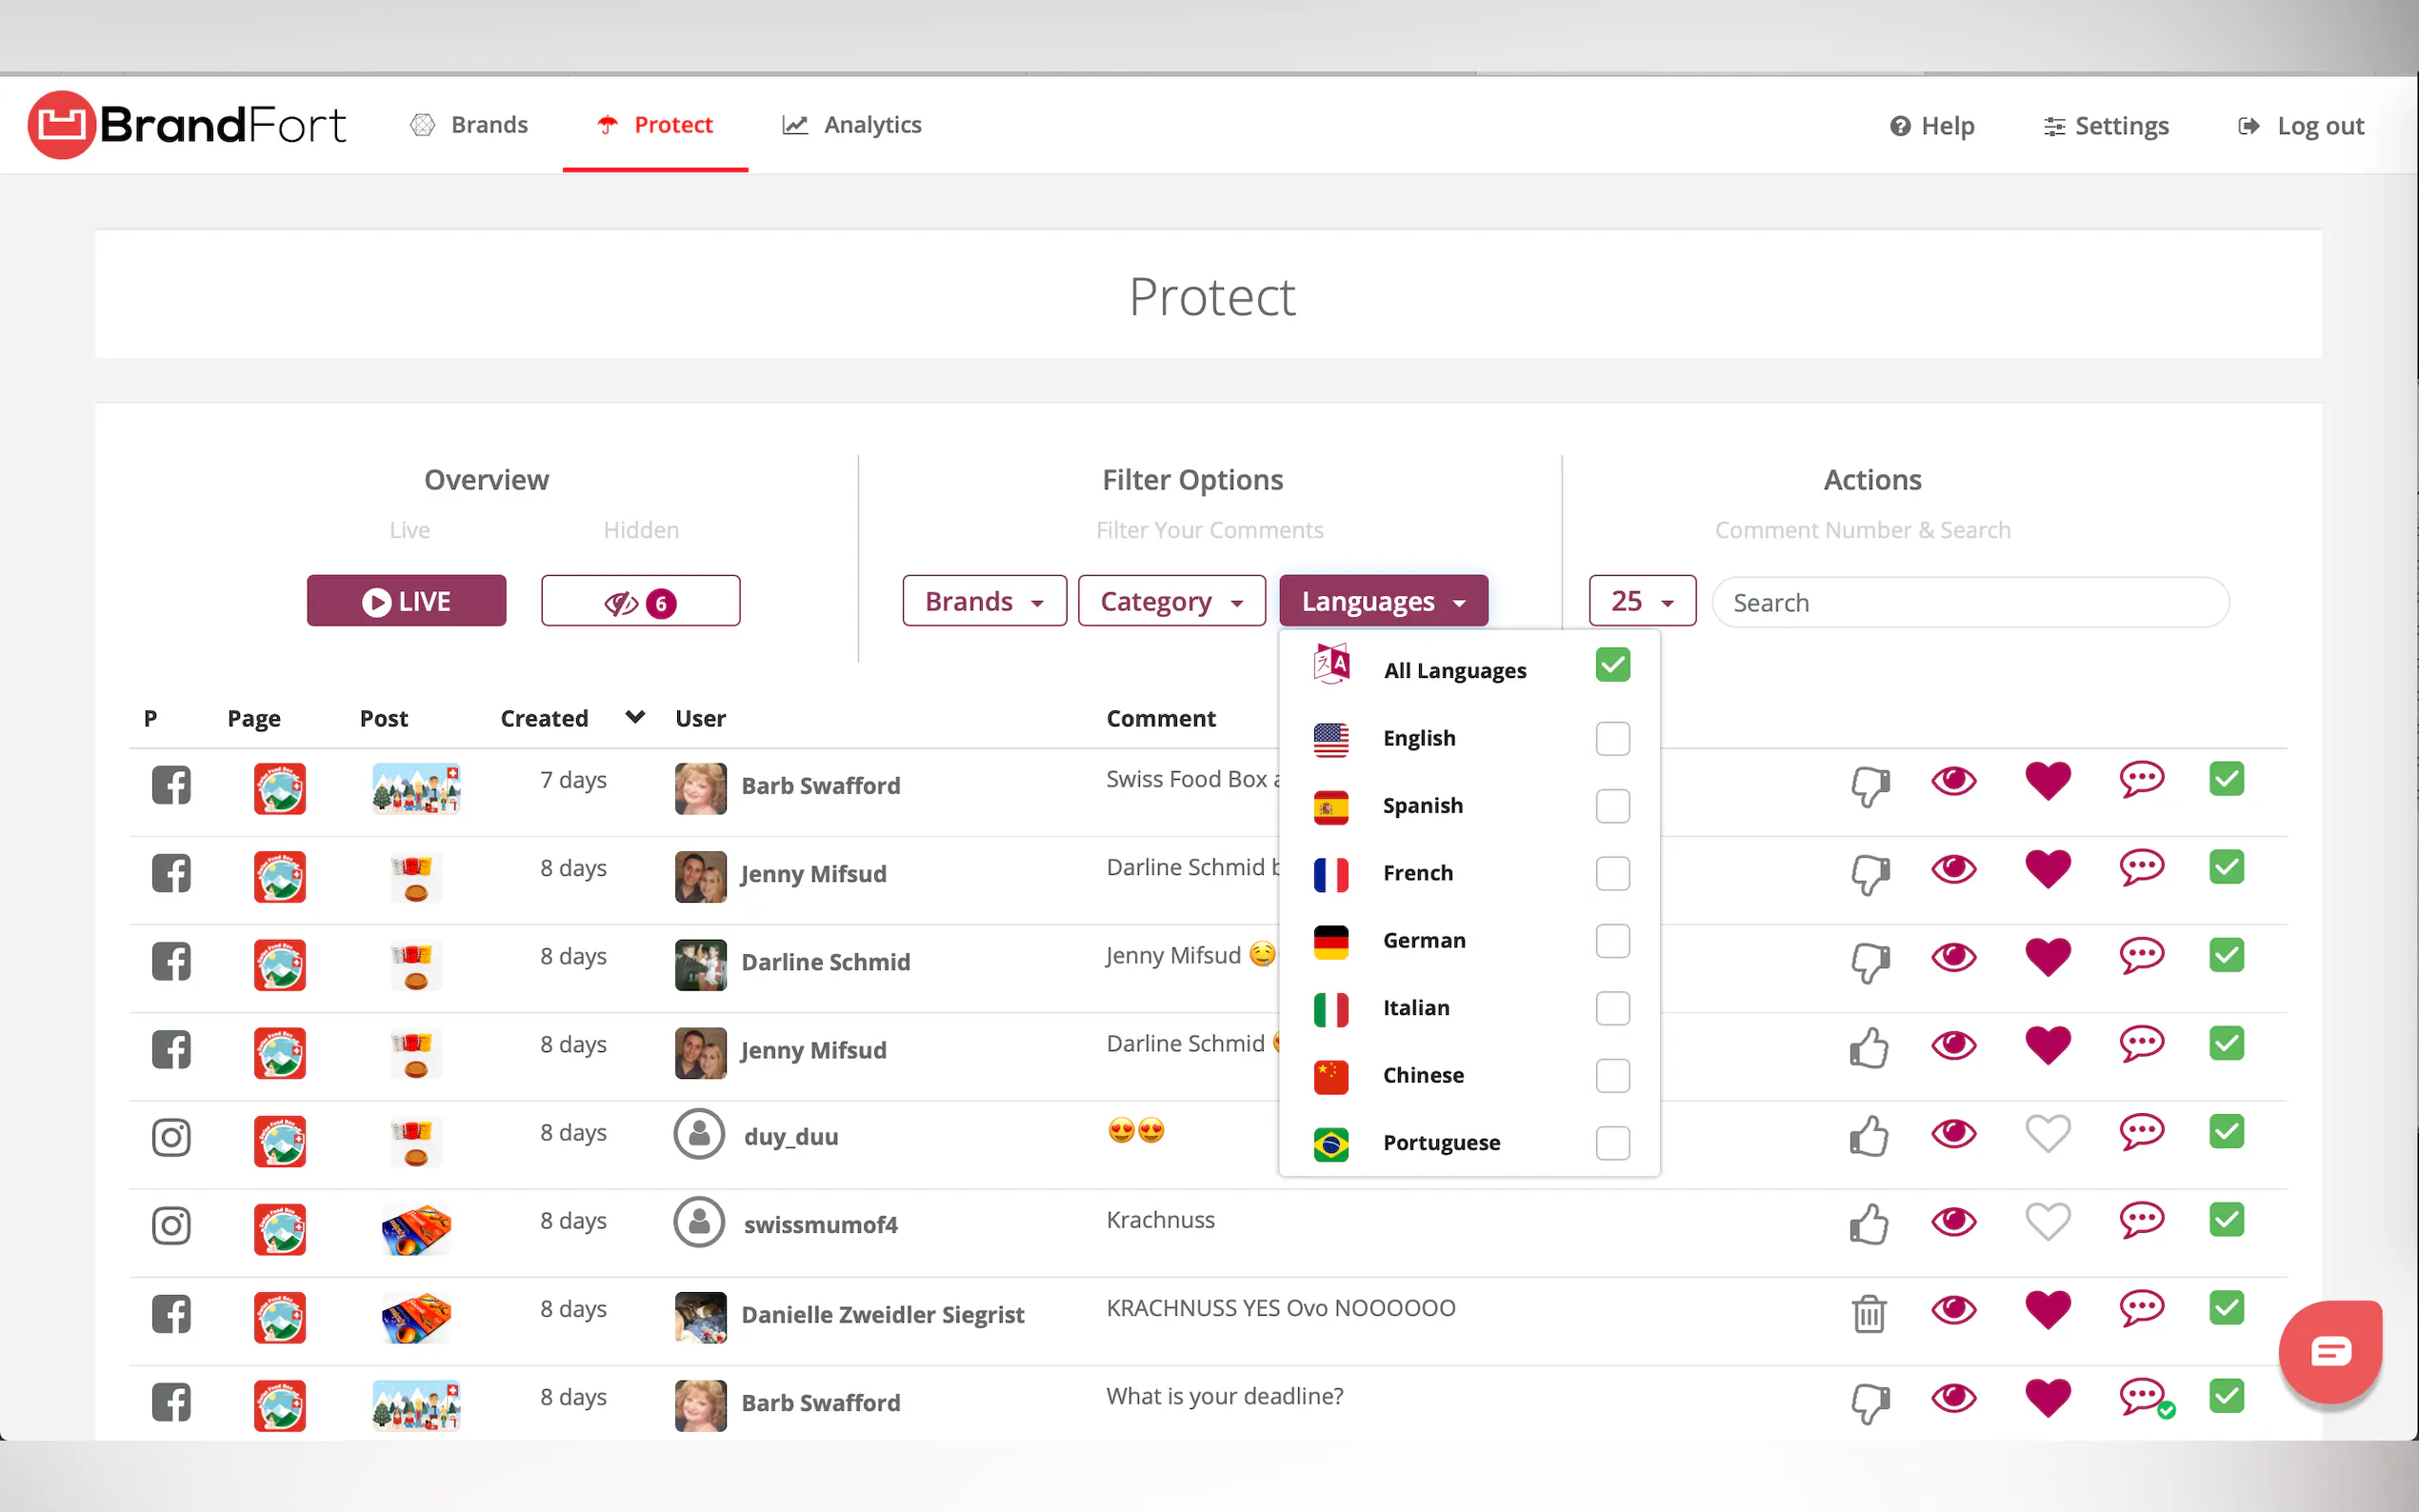Click trash icon on Danielle Zweidler Siegrist comment

tap(1868, 1313)
